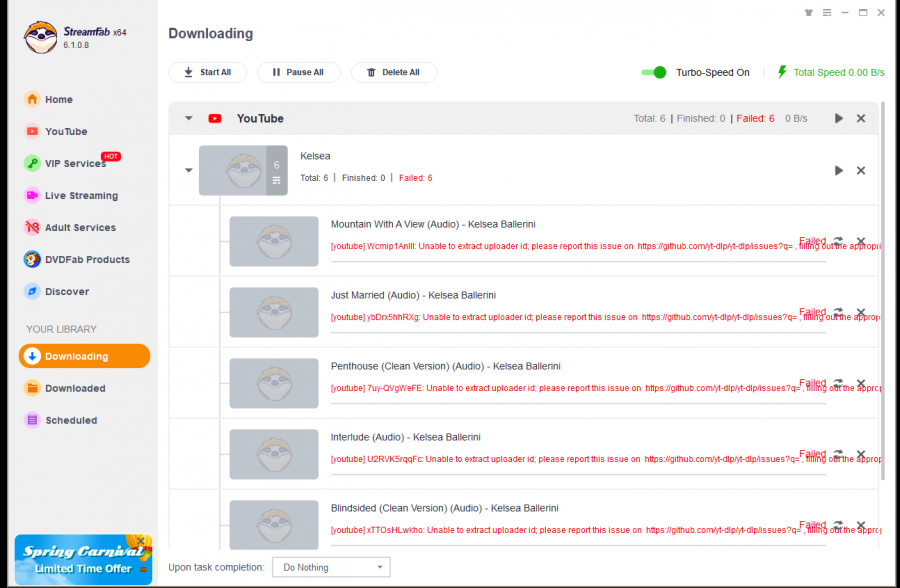
Task: Open VIP Services in the sidebar
Action: click(x=74, y=164)
